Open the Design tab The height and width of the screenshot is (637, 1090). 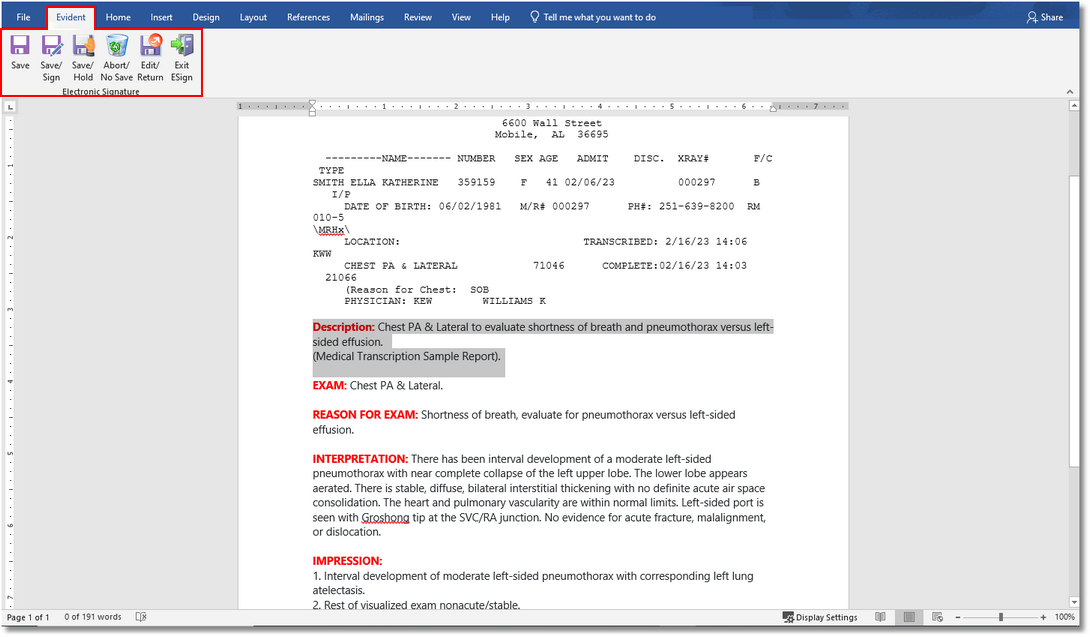206,17
